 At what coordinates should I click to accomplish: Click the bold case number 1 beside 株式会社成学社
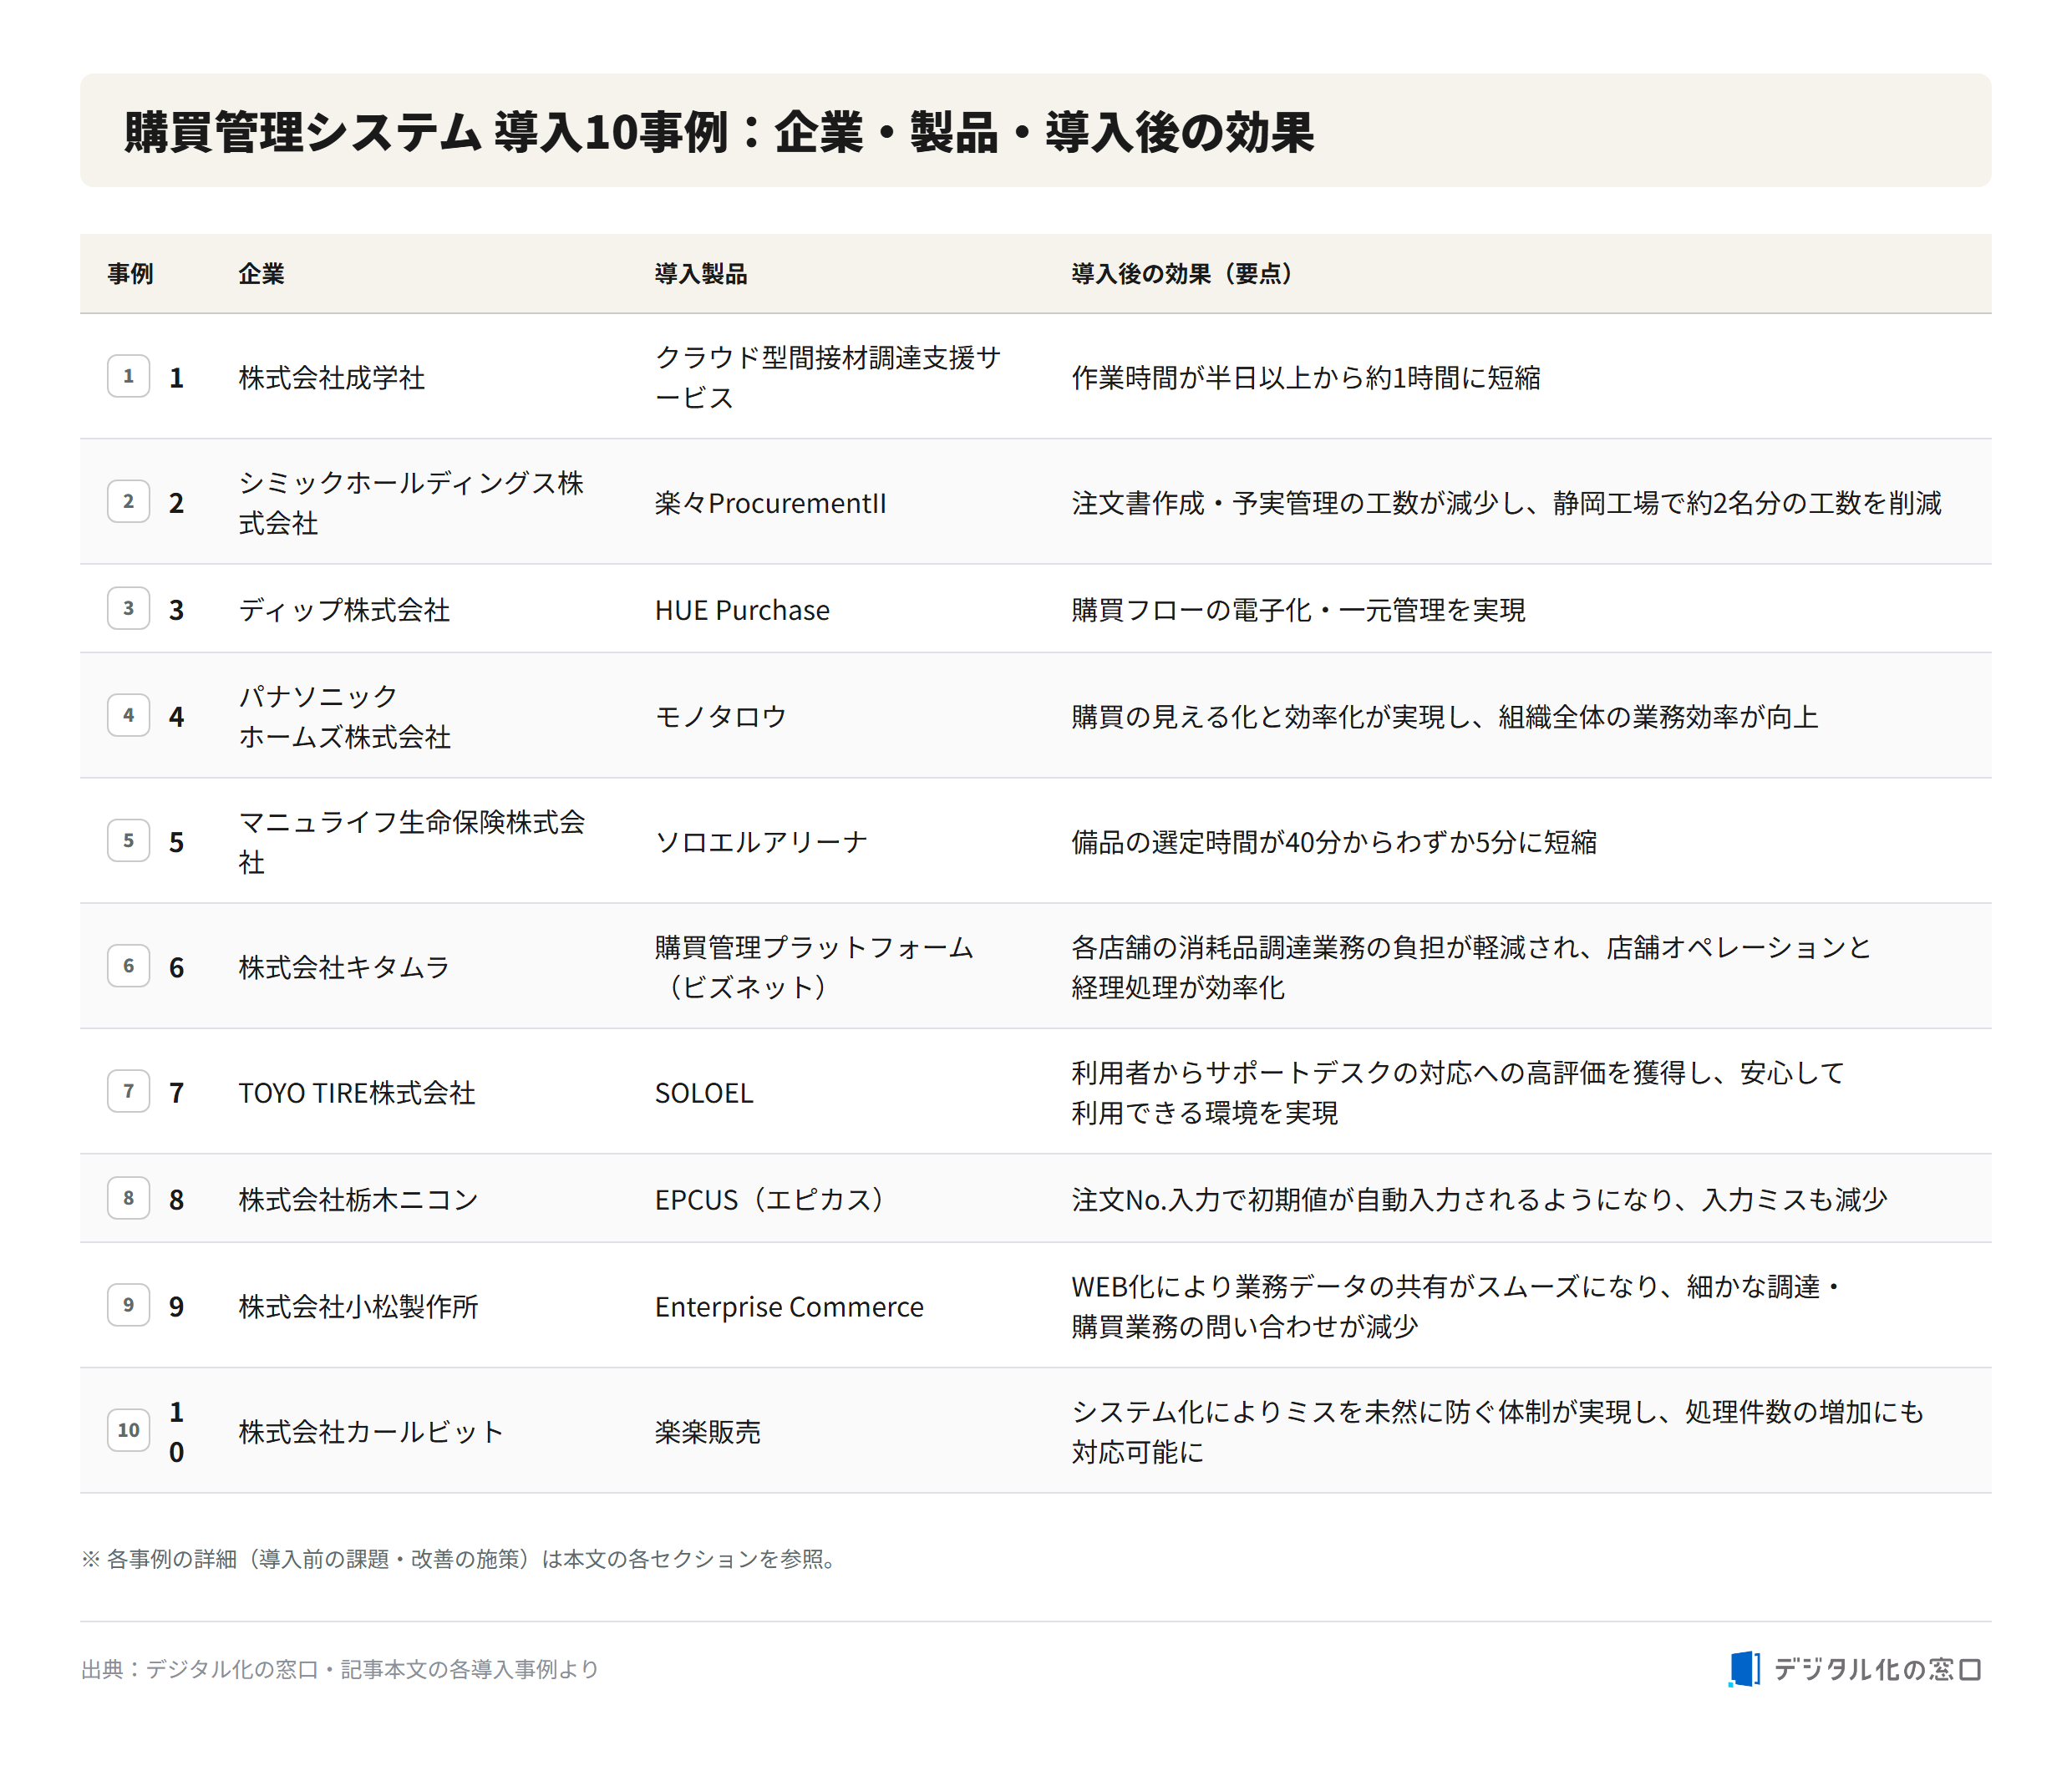pos(176,378)
